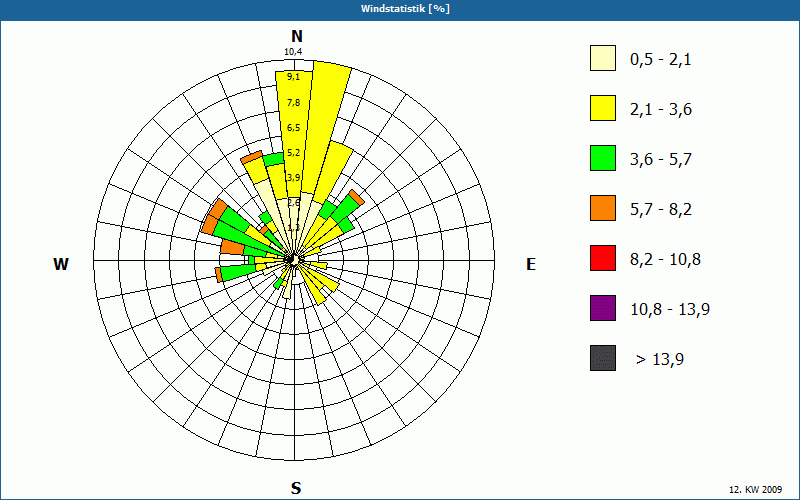Click the N compass label

point(297,36)
